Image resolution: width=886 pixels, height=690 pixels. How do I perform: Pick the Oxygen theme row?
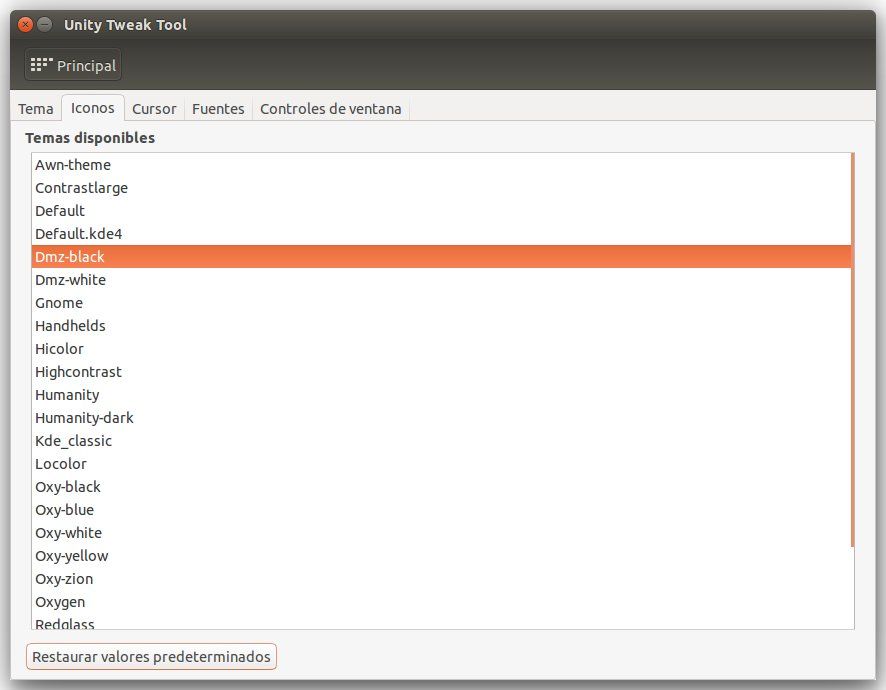coord(441,602)
